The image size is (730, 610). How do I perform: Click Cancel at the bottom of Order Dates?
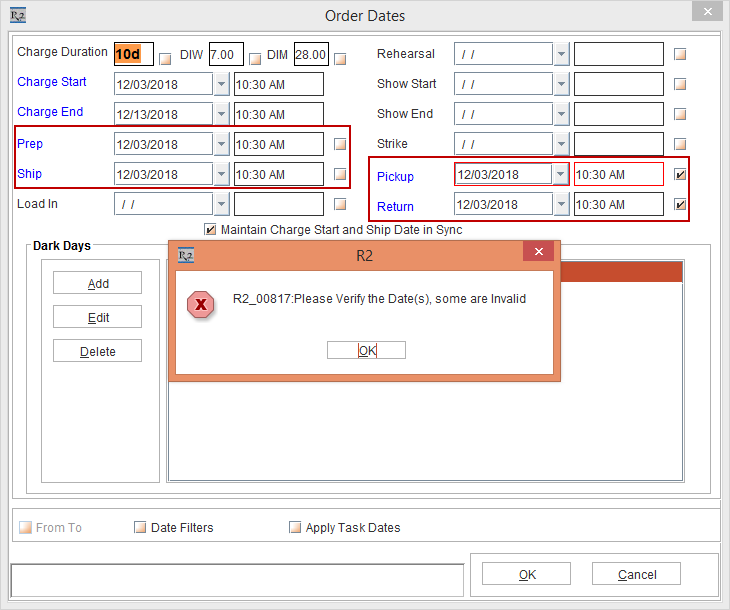(x=636, y=574)
